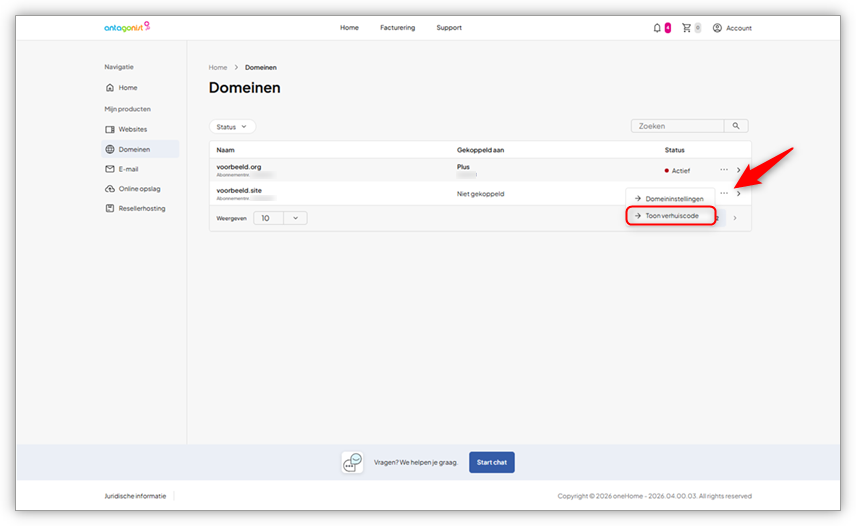Click the chat bubble icon in footer

click(352, 462)
